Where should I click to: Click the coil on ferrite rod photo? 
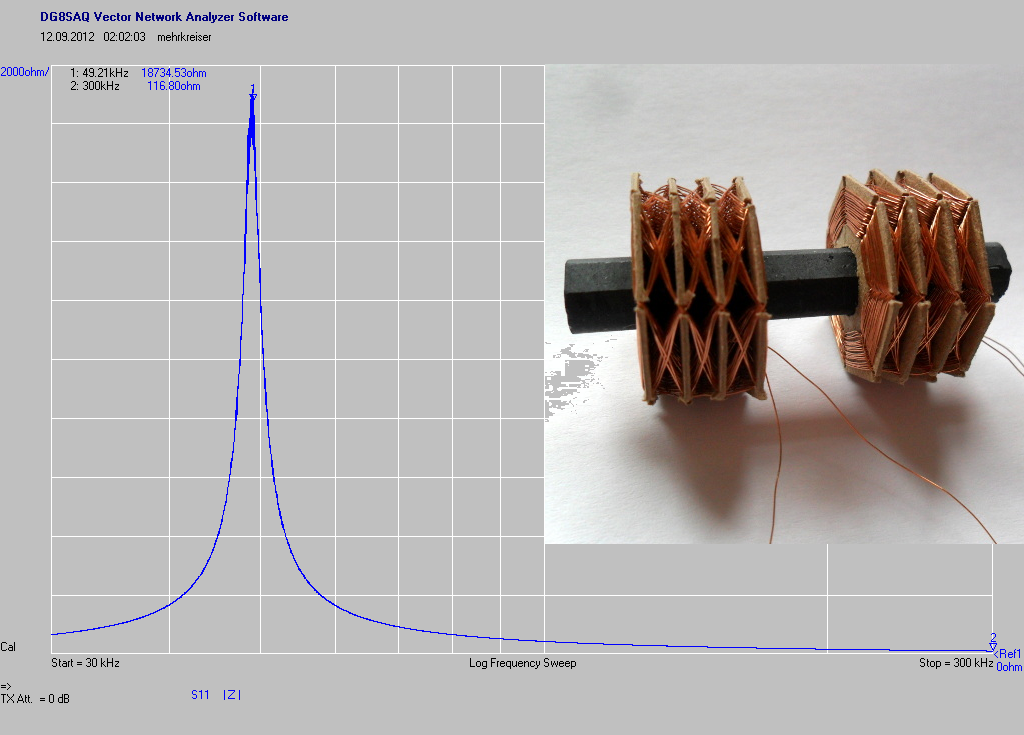[x=784, y=304]
